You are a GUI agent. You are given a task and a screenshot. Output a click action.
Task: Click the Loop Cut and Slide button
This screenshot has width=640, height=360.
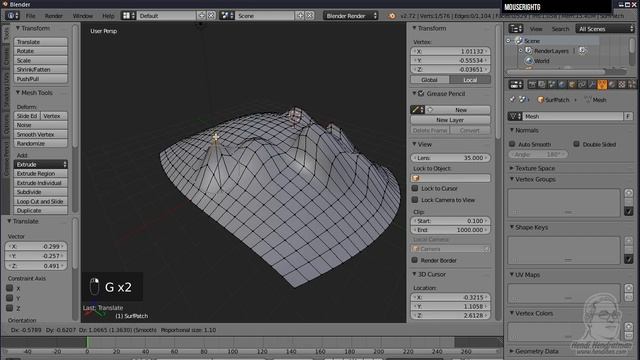(41, 201)
